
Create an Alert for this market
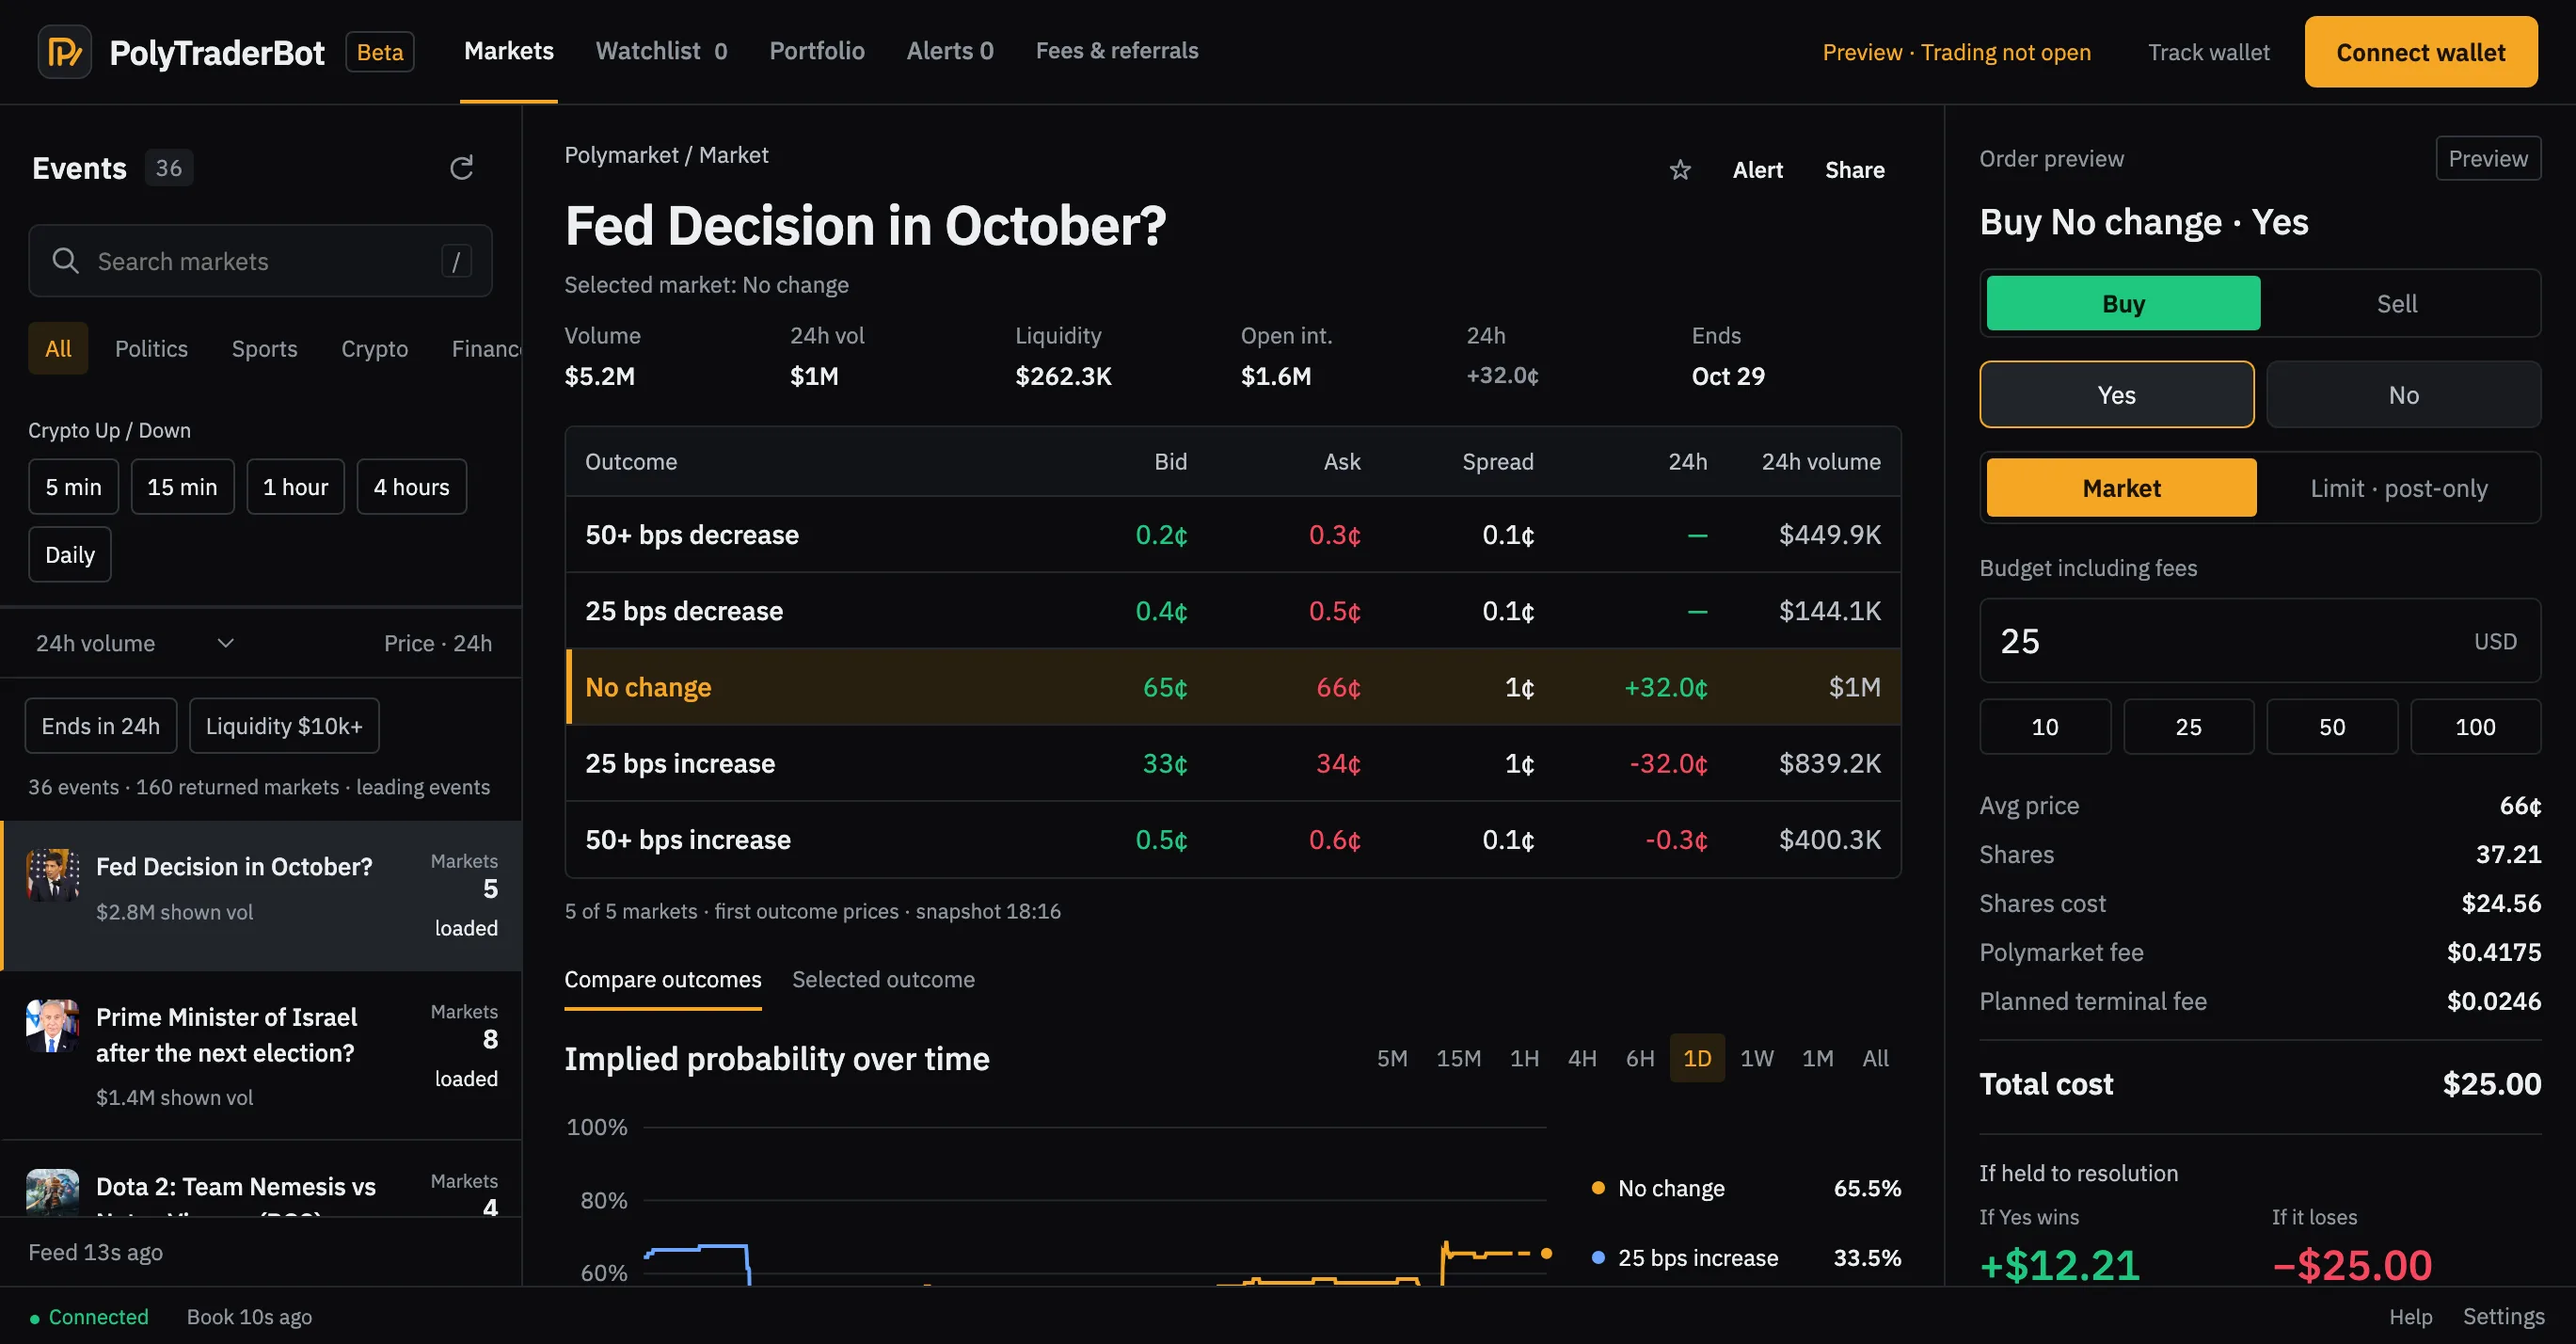point(1758,170)
